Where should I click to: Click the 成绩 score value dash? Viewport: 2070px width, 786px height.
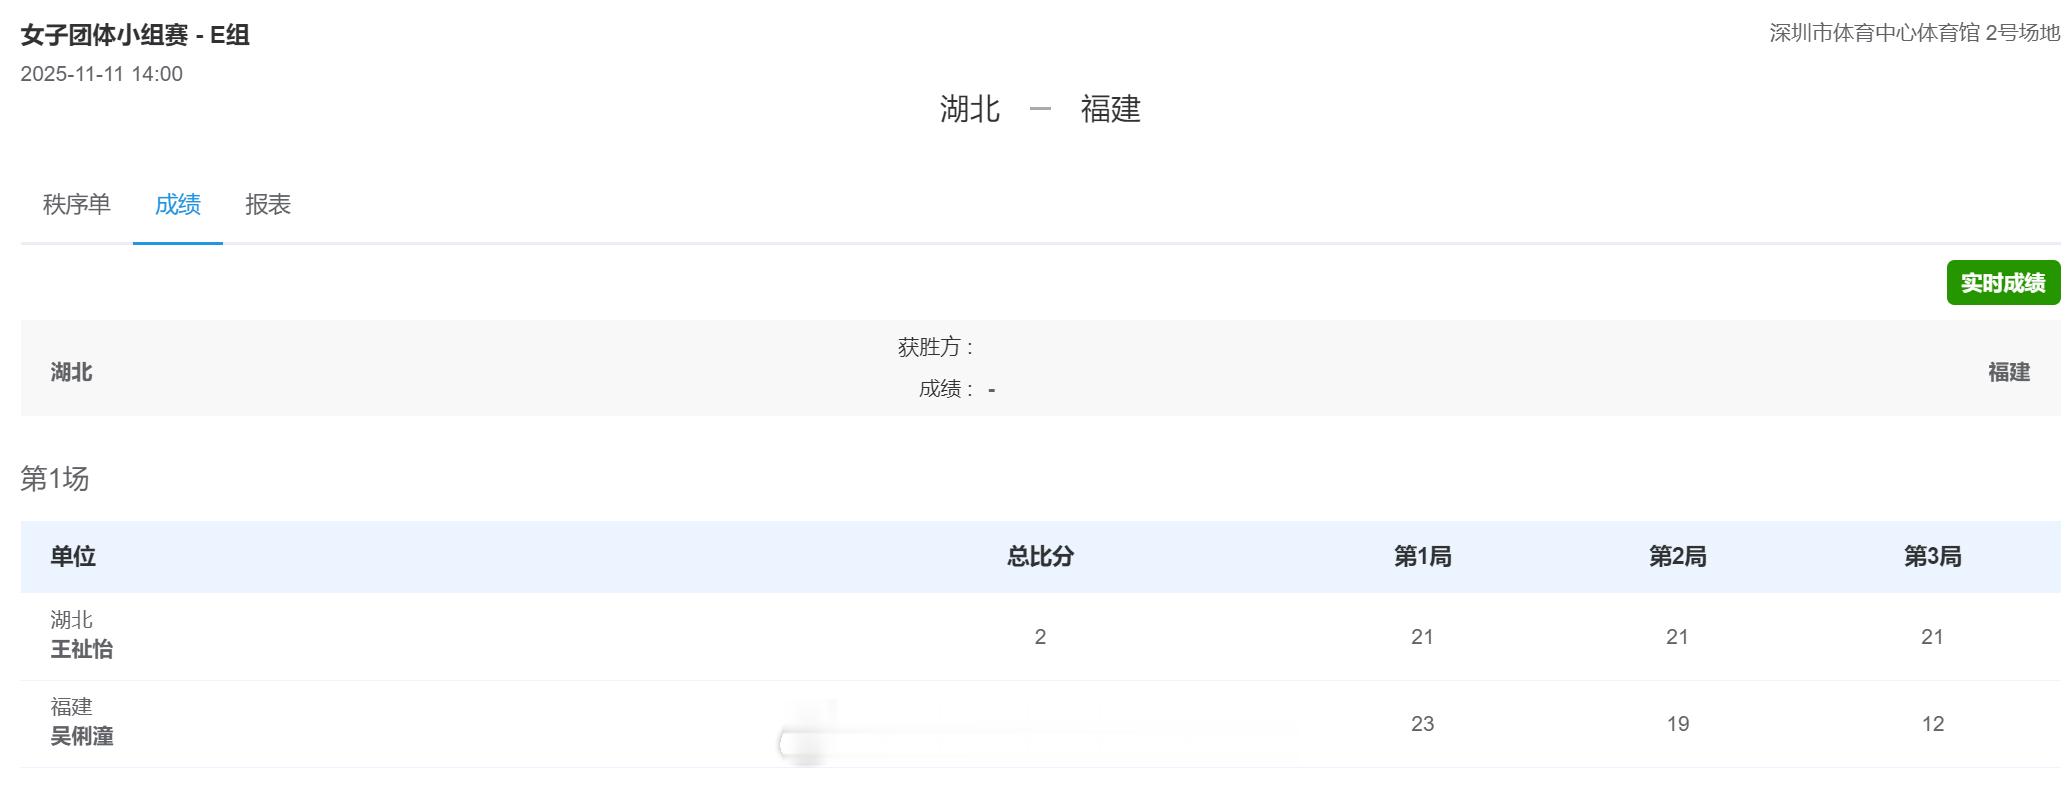[x=990, y=390]
